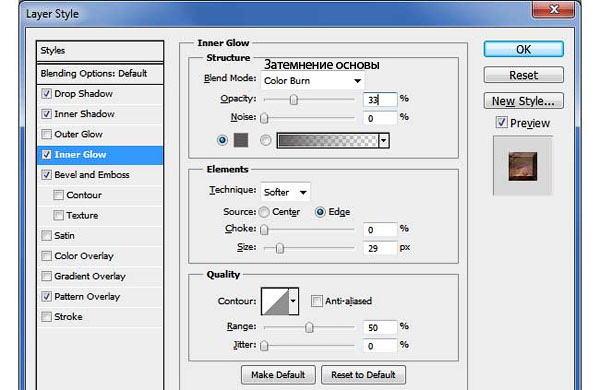Open the gray glow color swatch
The width and height of the screenshot is (600, 390).
(241, 140)
